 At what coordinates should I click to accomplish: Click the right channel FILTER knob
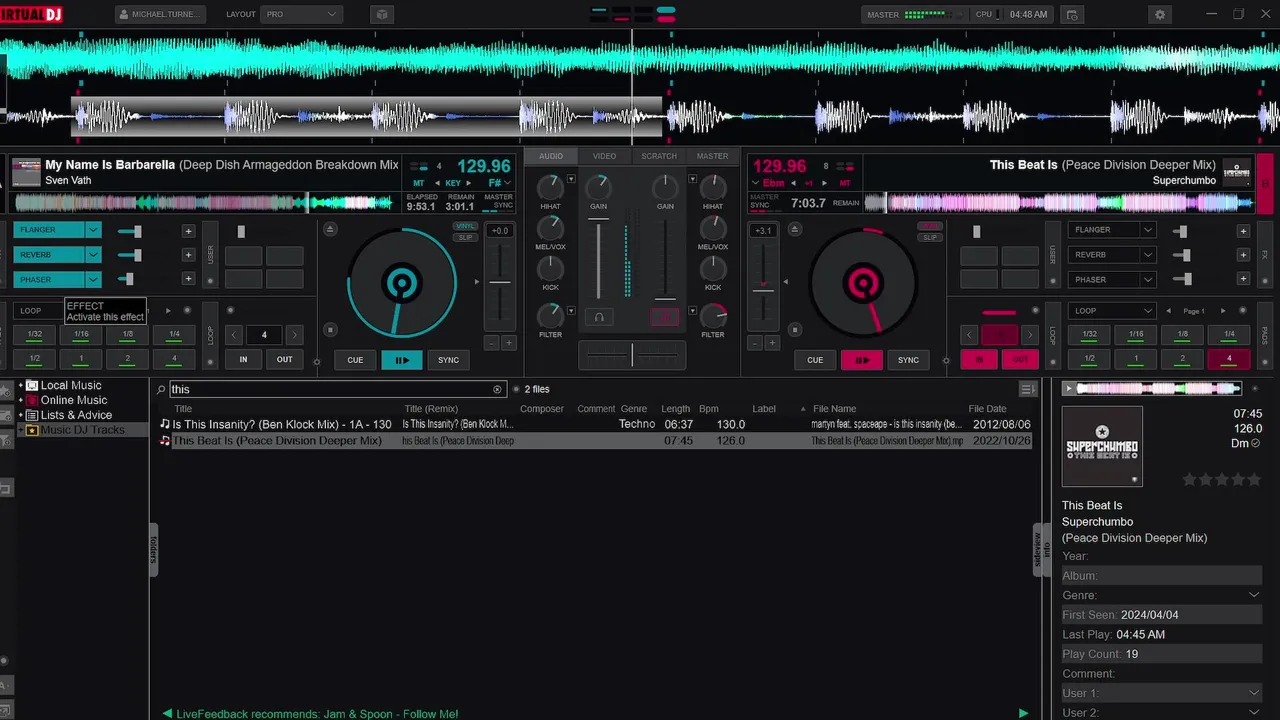click(713, 317)
